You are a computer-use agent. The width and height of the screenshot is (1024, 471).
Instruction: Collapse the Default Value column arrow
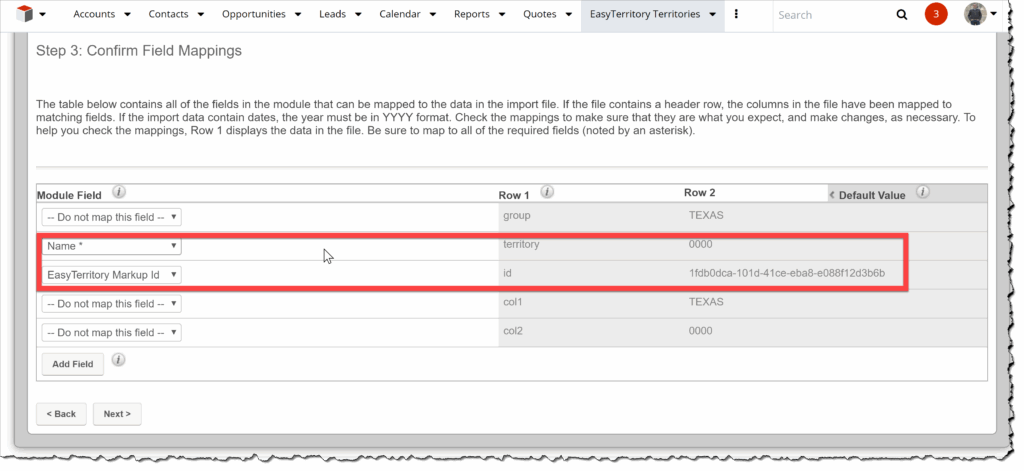[x=833, y=194]
